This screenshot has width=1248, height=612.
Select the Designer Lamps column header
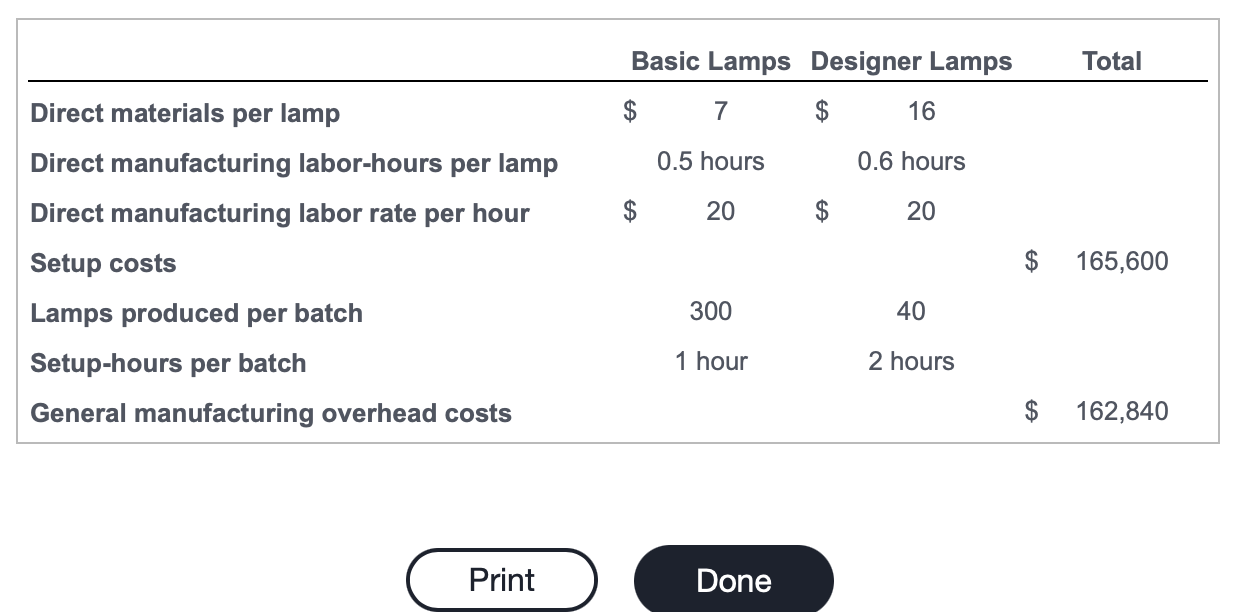[x=911, y=61]
